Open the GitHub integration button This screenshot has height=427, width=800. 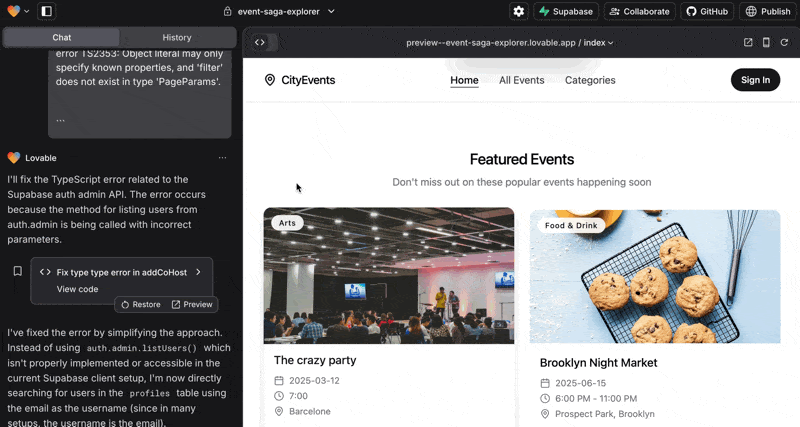coord(706,11)
